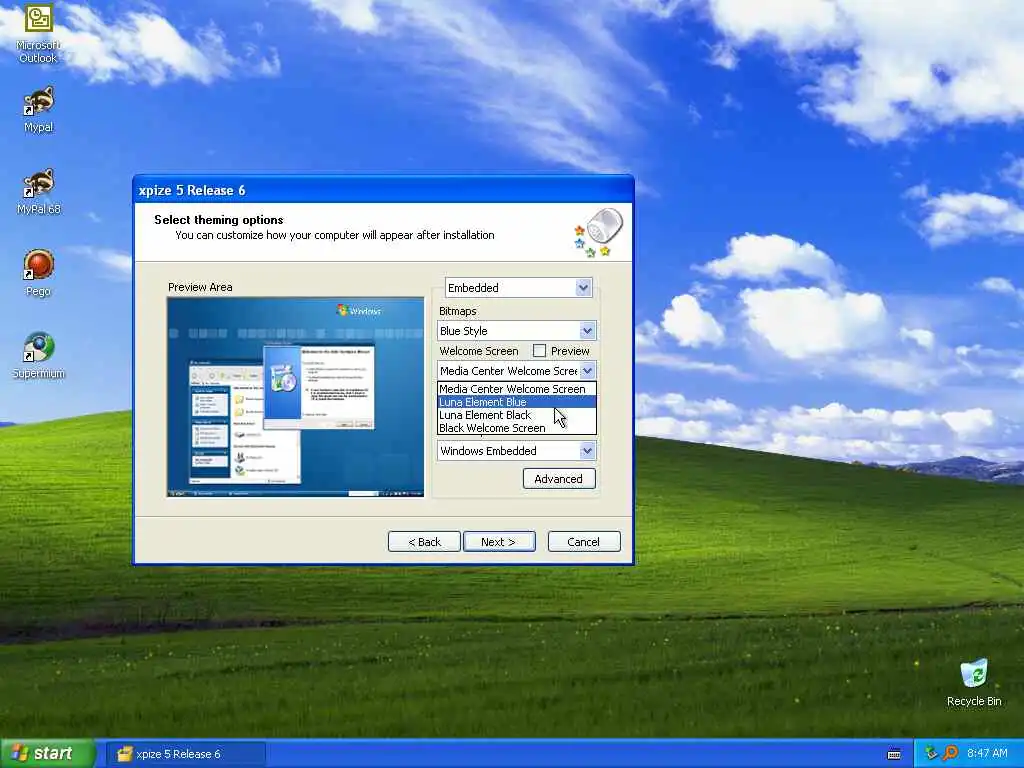The width and height of the screenshot is (1024, 768).
Task: Expand the Blue Style bitmaps dropdown
Action: coord(587,330)
